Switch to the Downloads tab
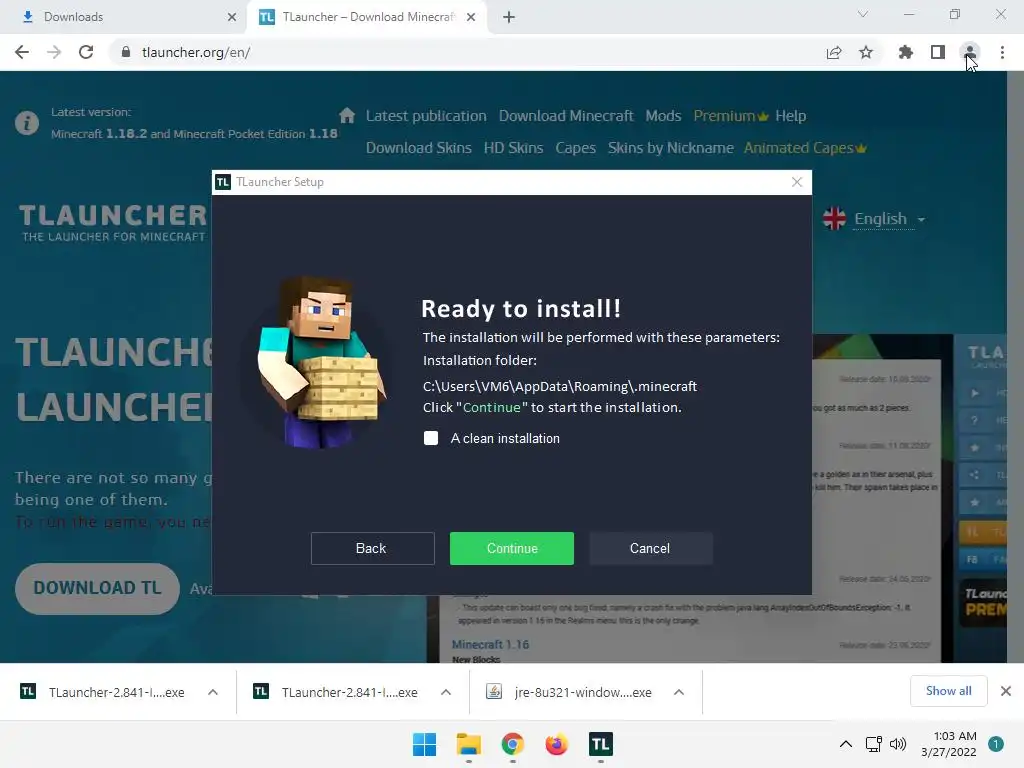Image resolution: width=1024 pixels, height=768 pixels. tap(124, 17)
